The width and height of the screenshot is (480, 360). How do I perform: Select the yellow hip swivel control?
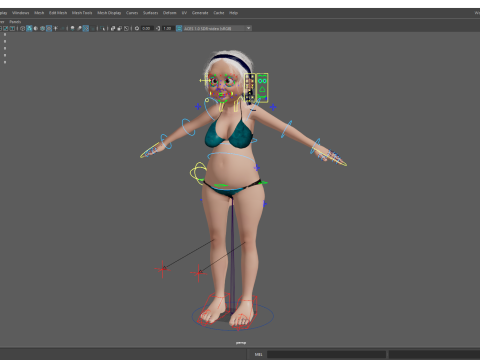(x=198, y=173)
